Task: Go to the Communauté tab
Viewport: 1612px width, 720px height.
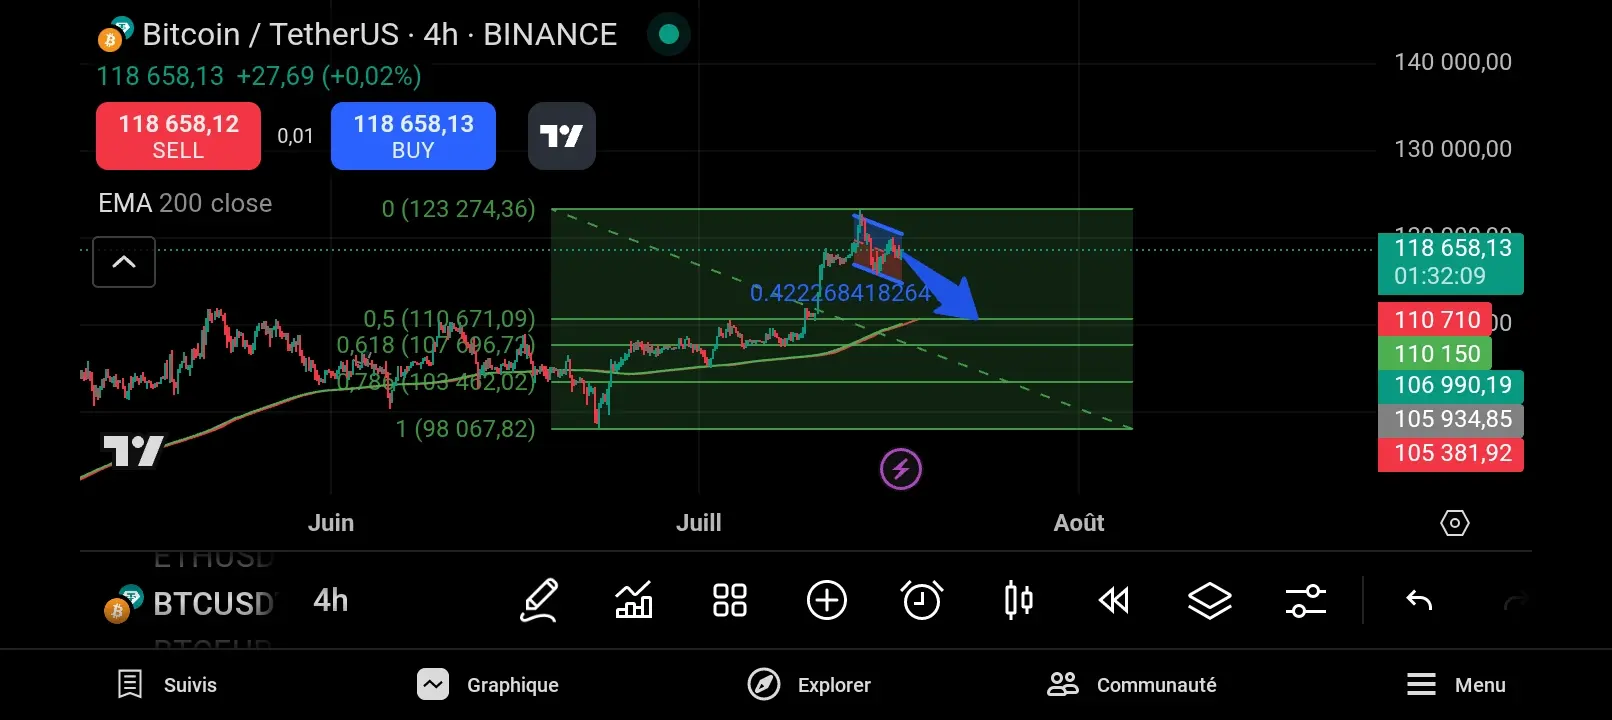Action: point(1131,685)
